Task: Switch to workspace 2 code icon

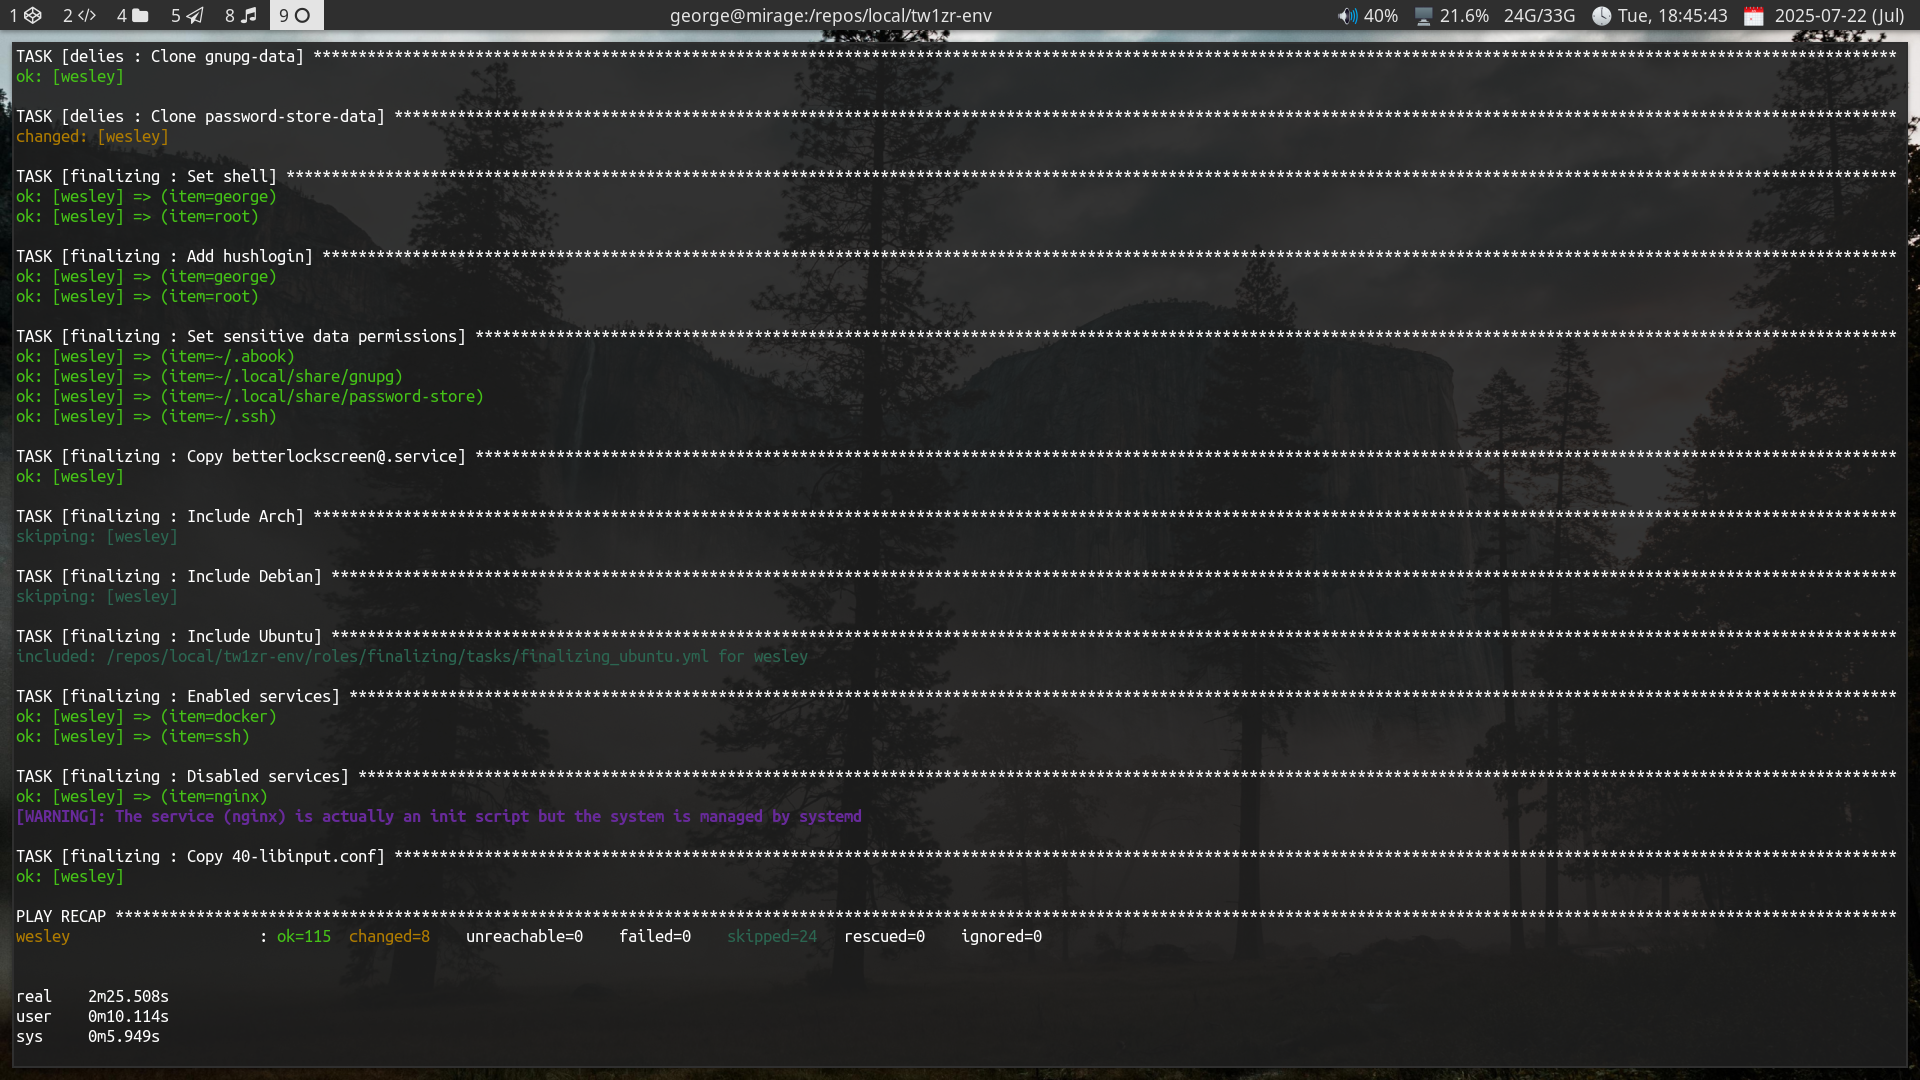Action: [x=80, y=15]
